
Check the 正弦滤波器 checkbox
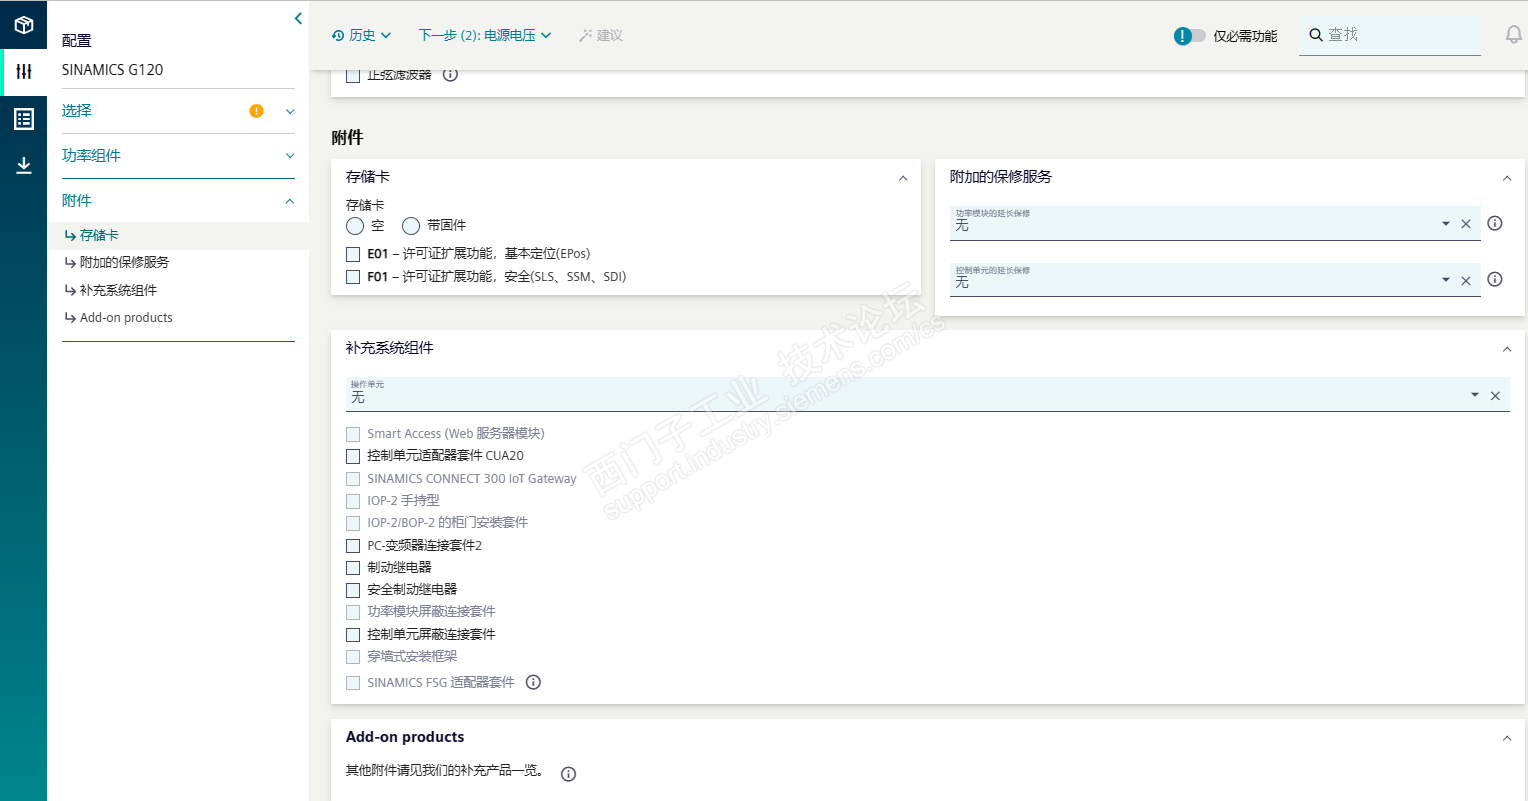coord(353,75)
